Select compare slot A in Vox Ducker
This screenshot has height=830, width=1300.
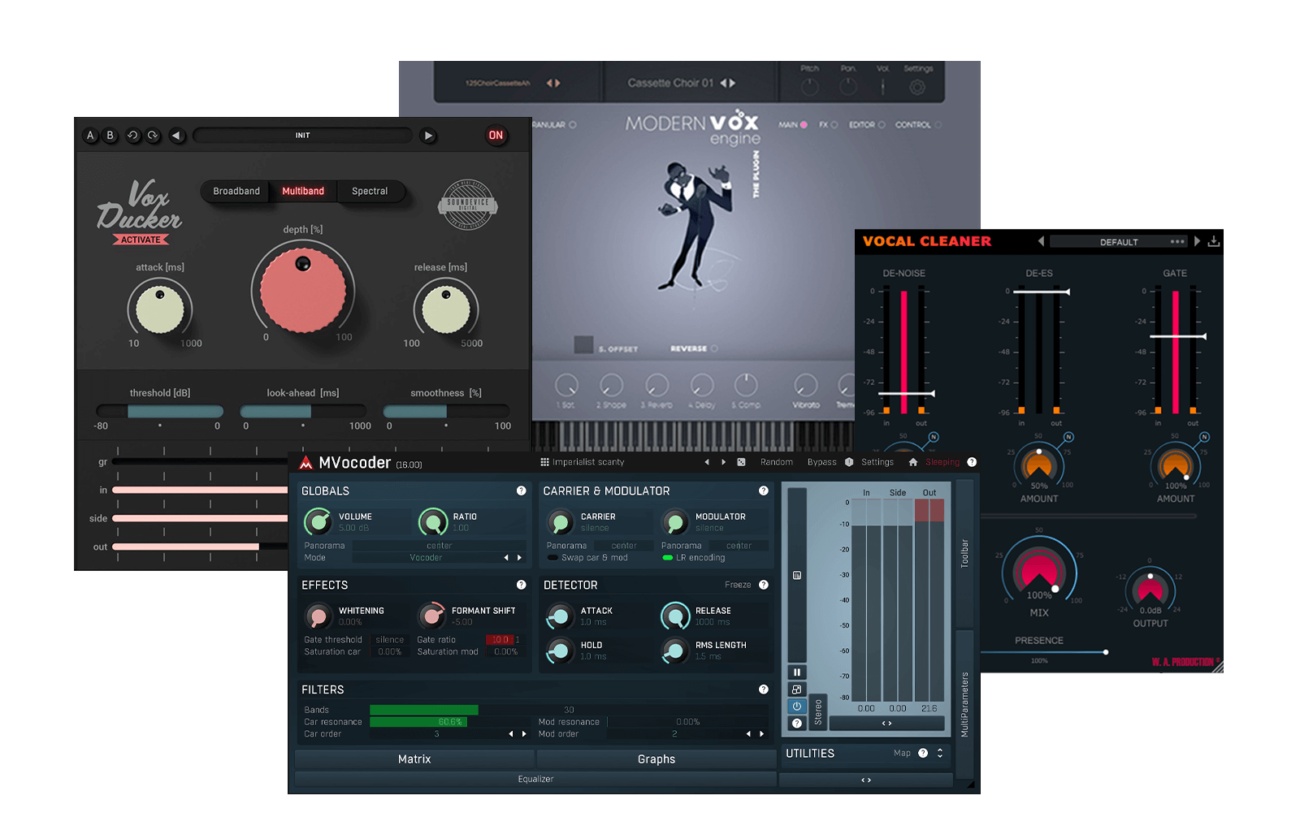(x=91, y=136)
